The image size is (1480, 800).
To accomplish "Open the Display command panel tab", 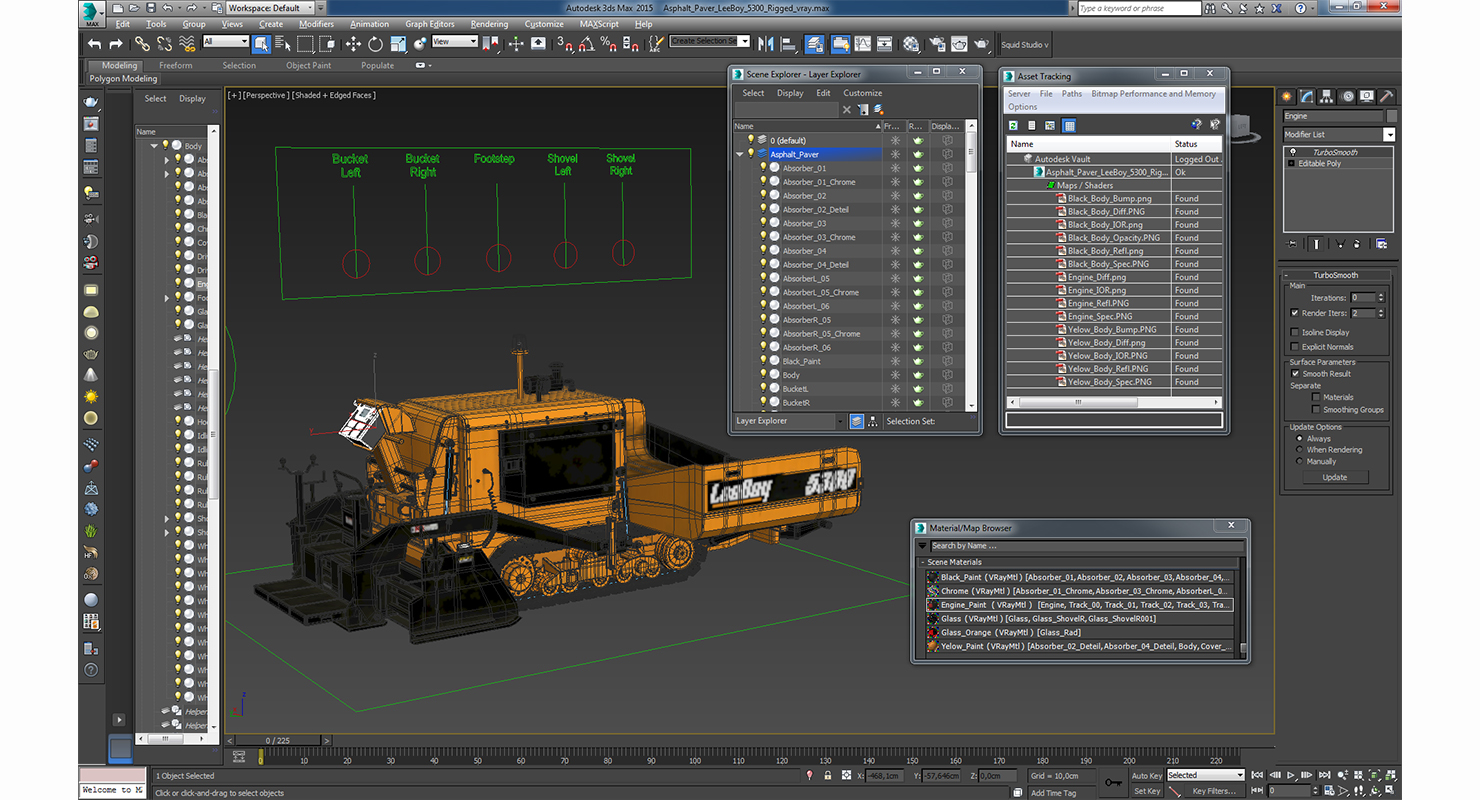I will (1367, 96).
